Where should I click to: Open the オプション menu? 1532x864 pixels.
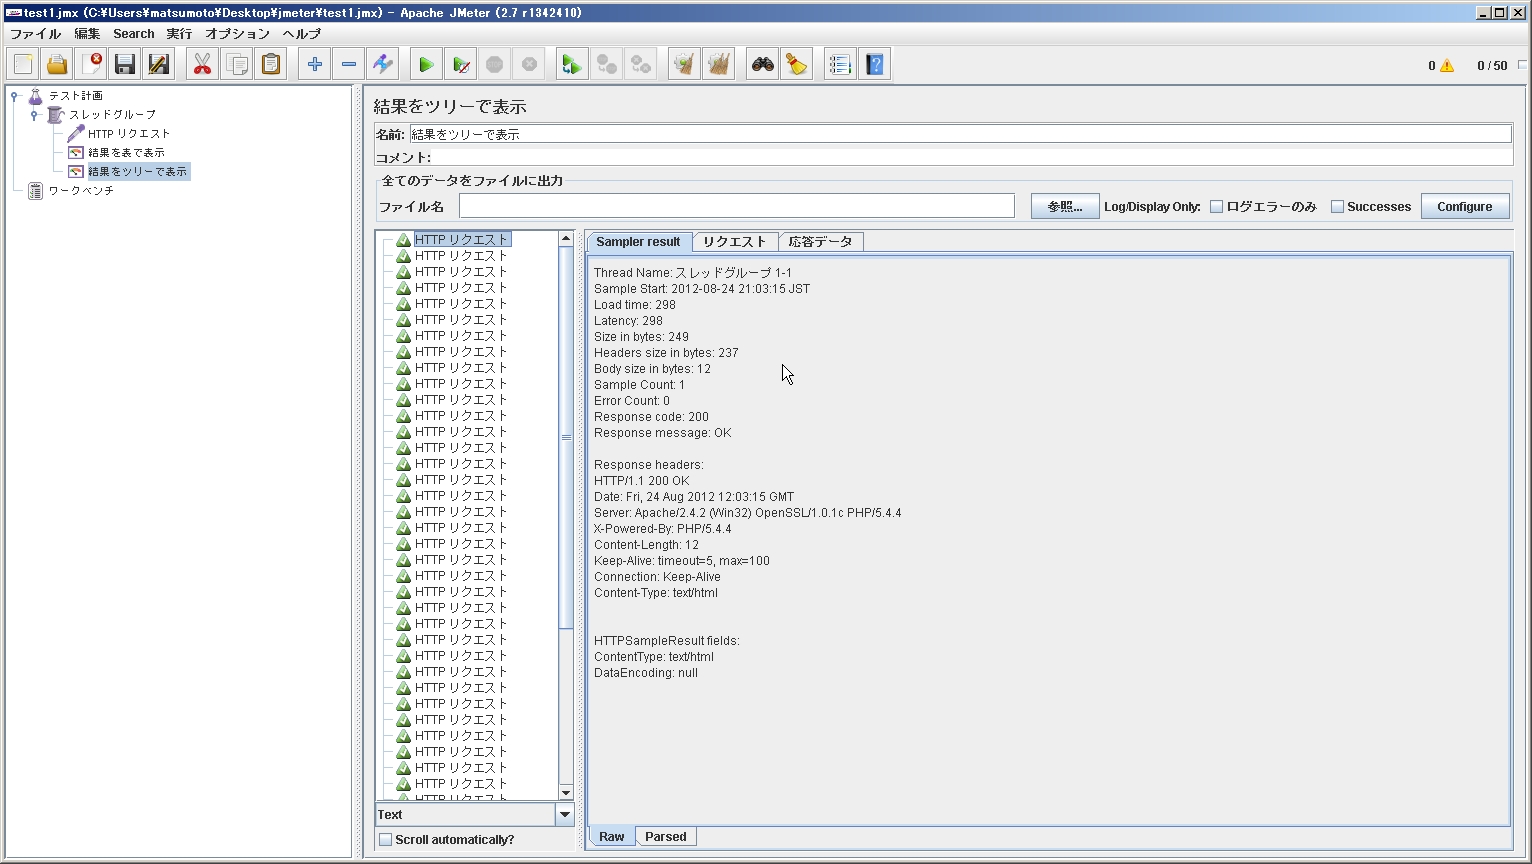237,34
